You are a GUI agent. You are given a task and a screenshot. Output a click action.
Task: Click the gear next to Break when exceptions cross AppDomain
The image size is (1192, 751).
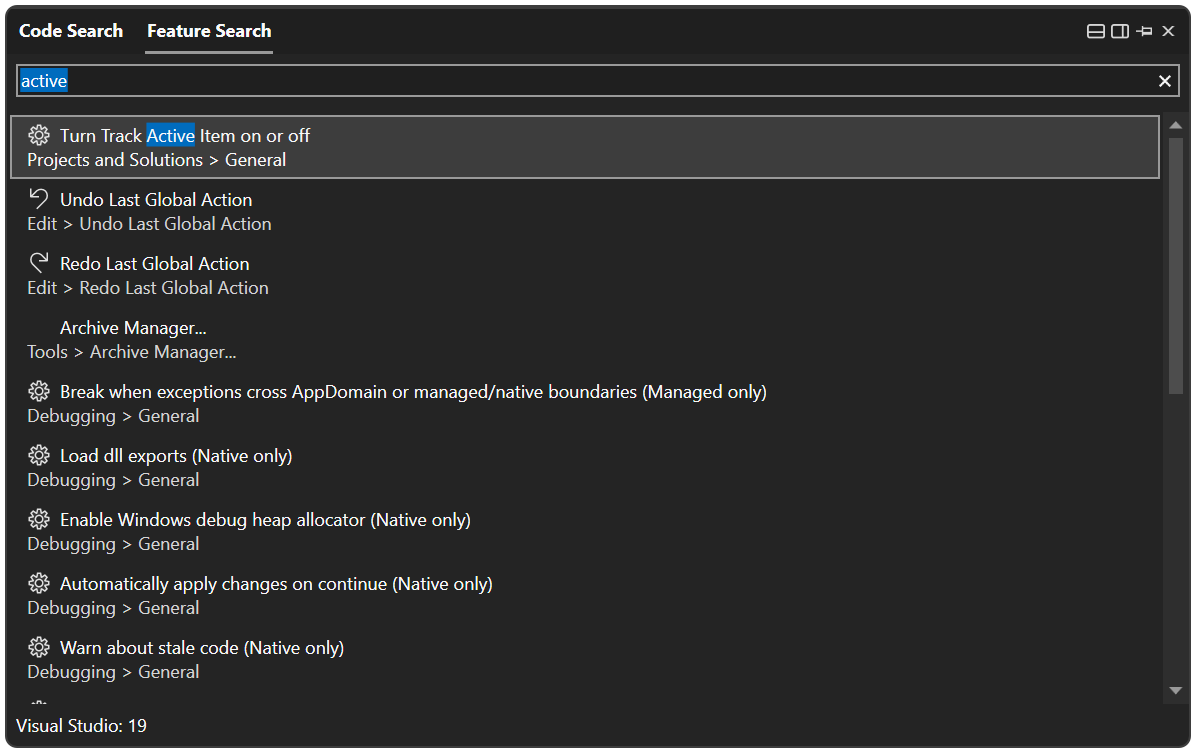click(x=39, y=391)
